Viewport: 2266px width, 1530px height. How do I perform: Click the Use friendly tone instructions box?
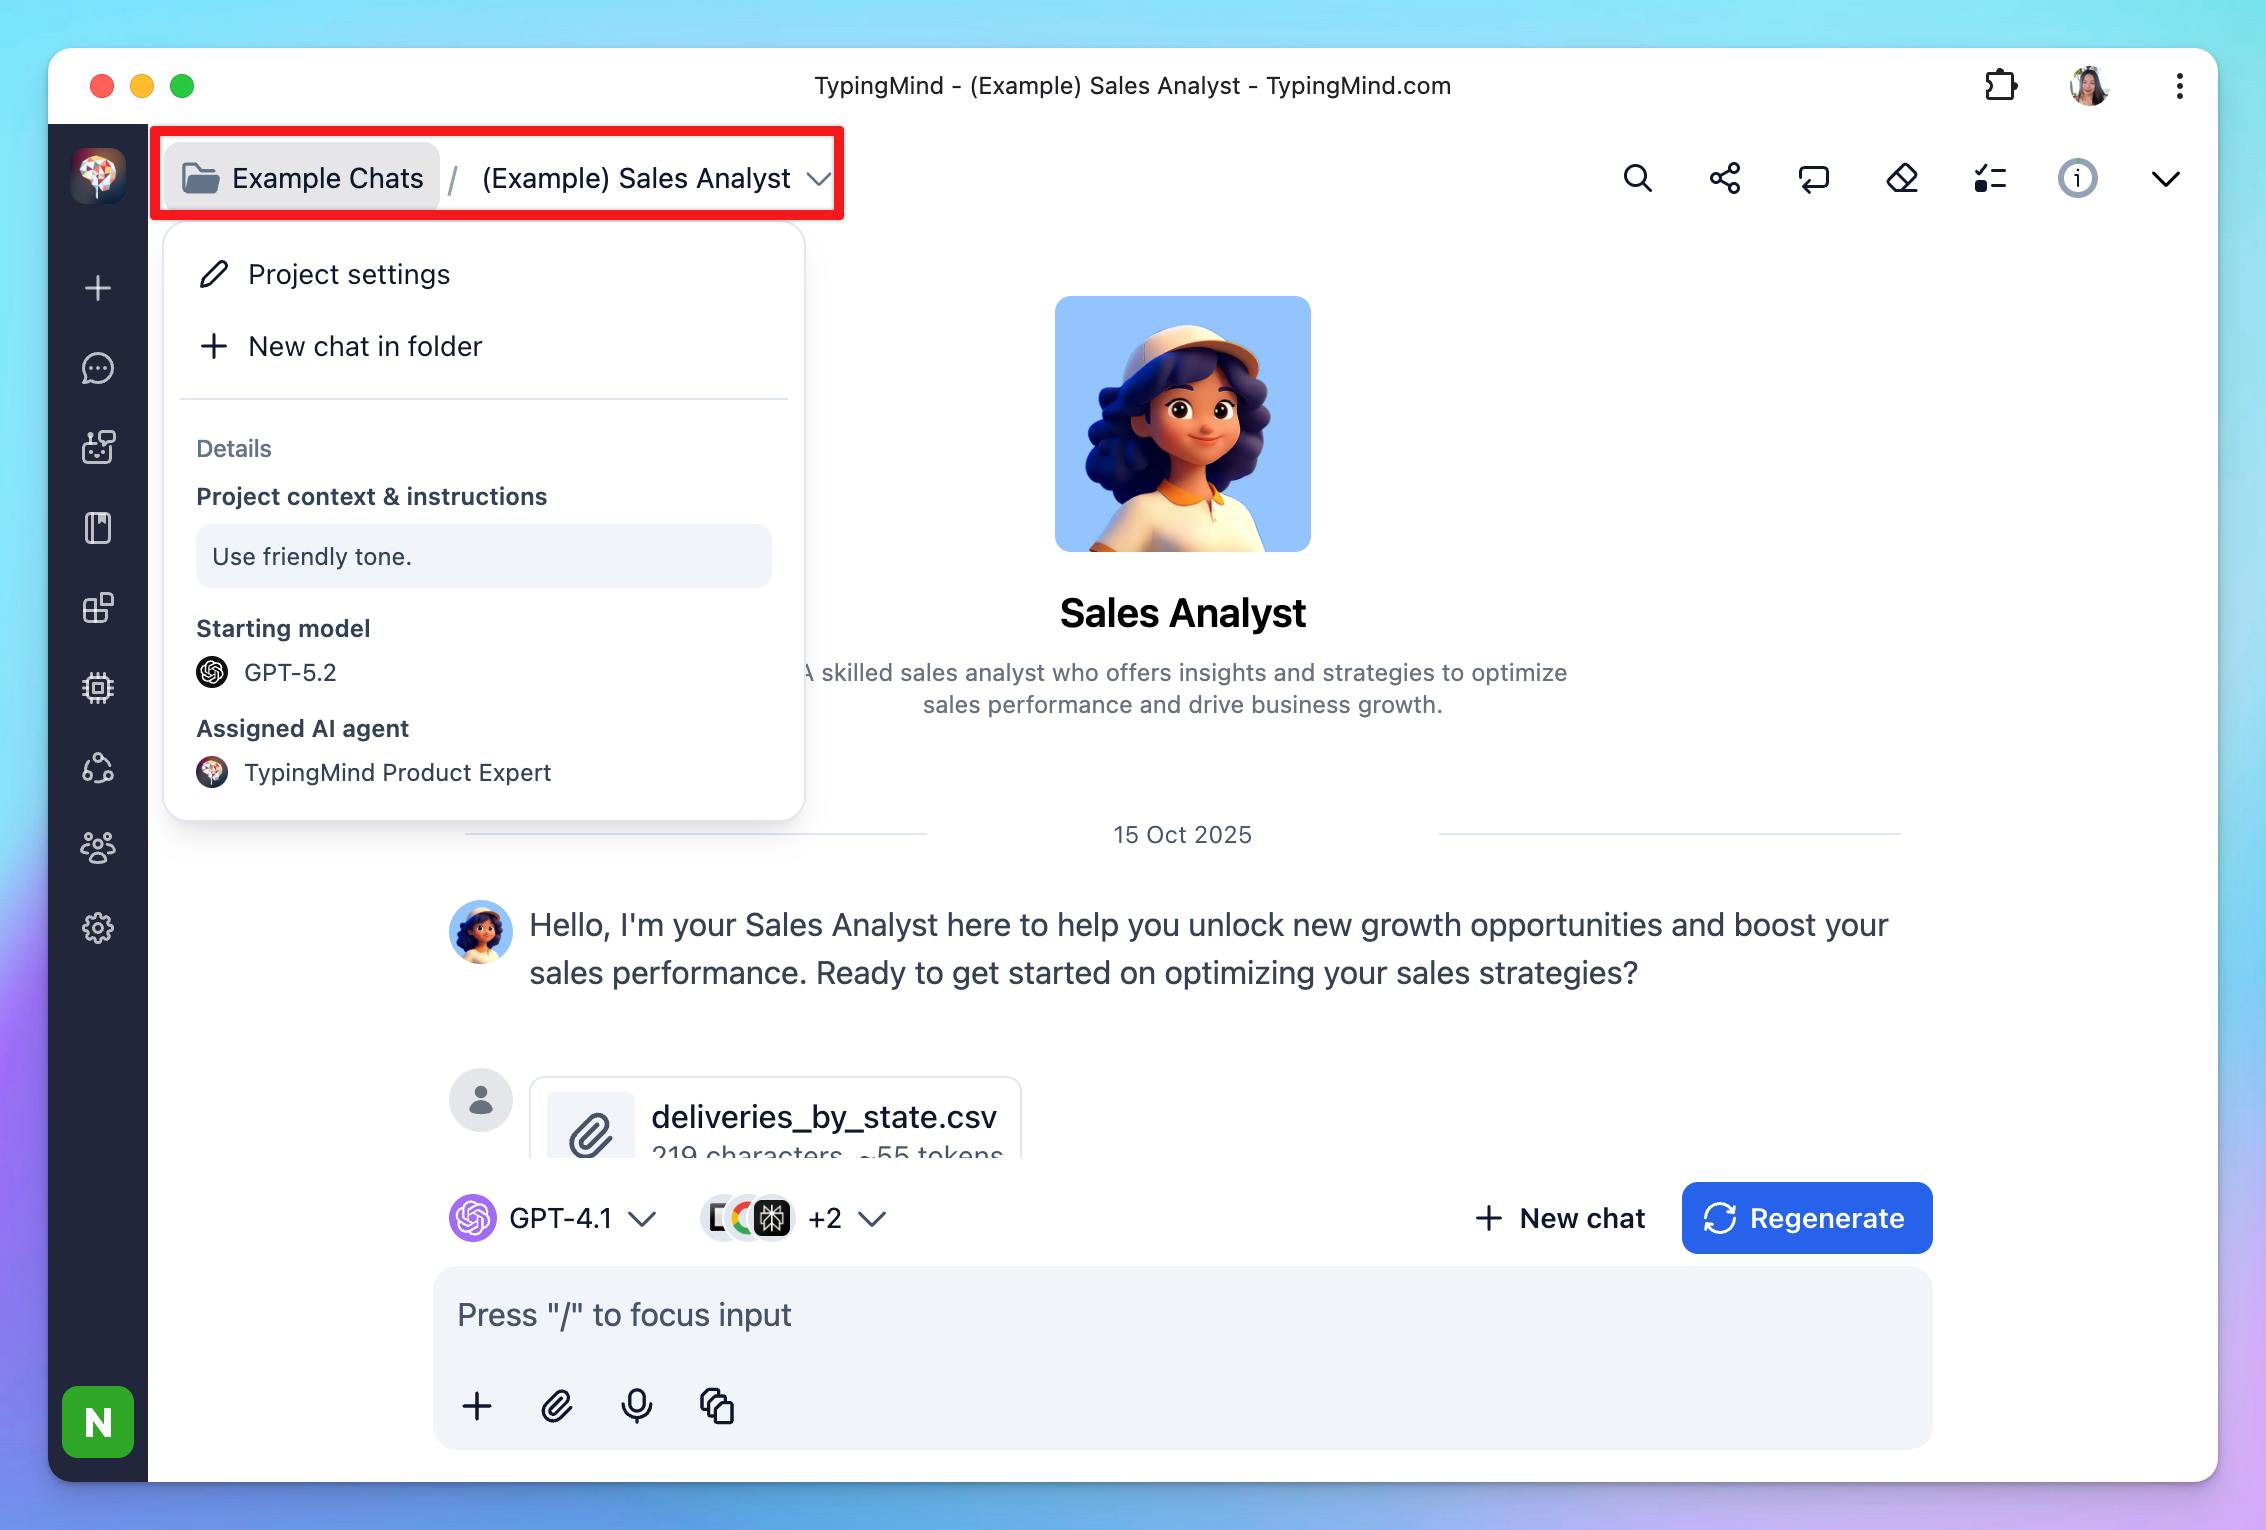click(x=484, y=556)
